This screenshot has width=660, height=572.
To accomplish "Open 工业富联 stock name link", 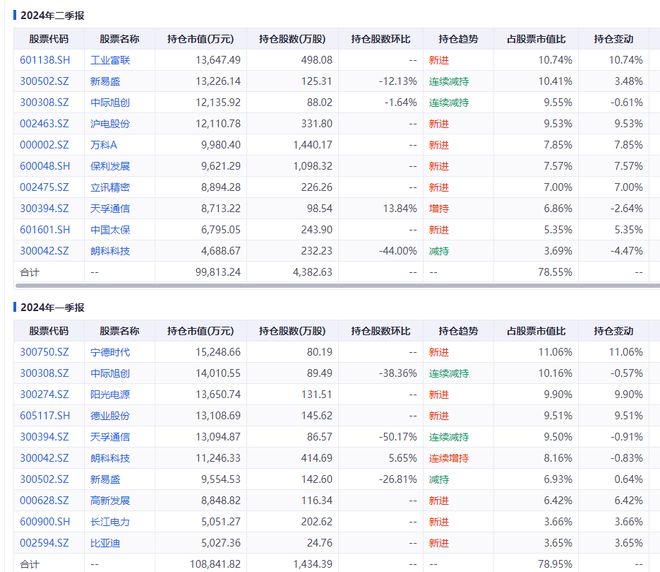I will (x=110, y=60).
